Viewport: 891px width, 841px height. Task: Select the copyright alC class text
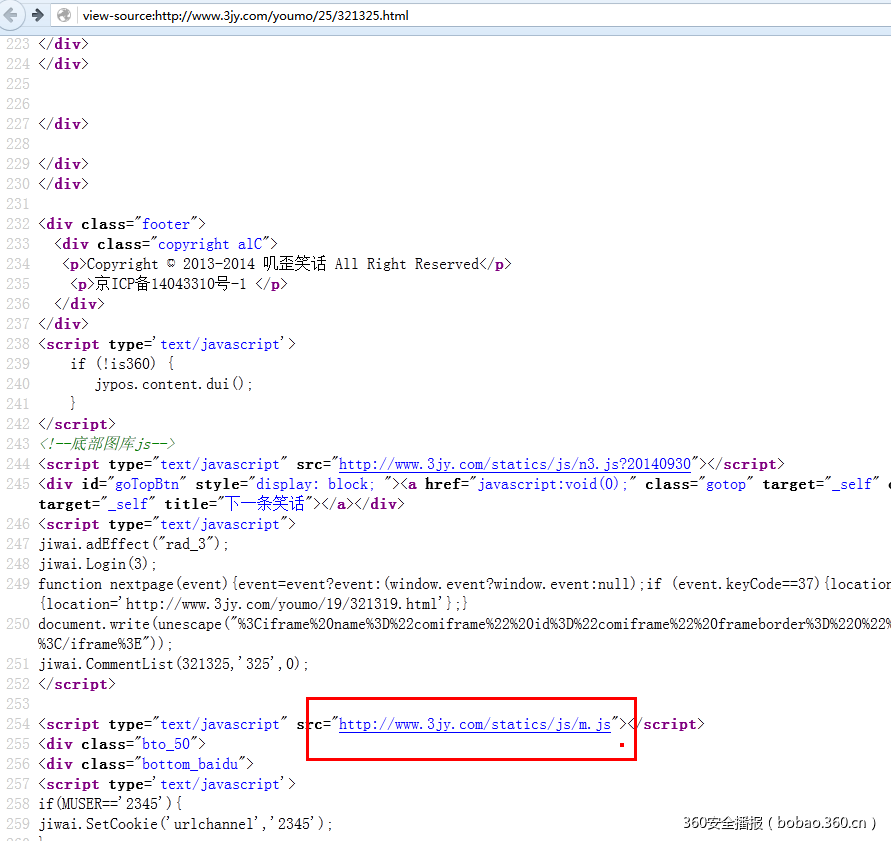click(211, 243)
